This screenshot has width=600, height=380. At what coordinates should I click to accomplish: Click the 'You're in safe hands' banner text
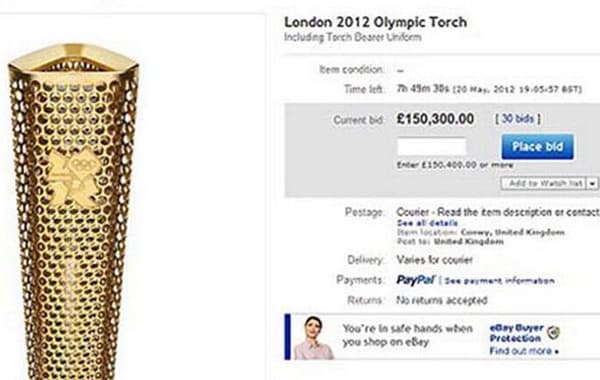pos(408,335)
